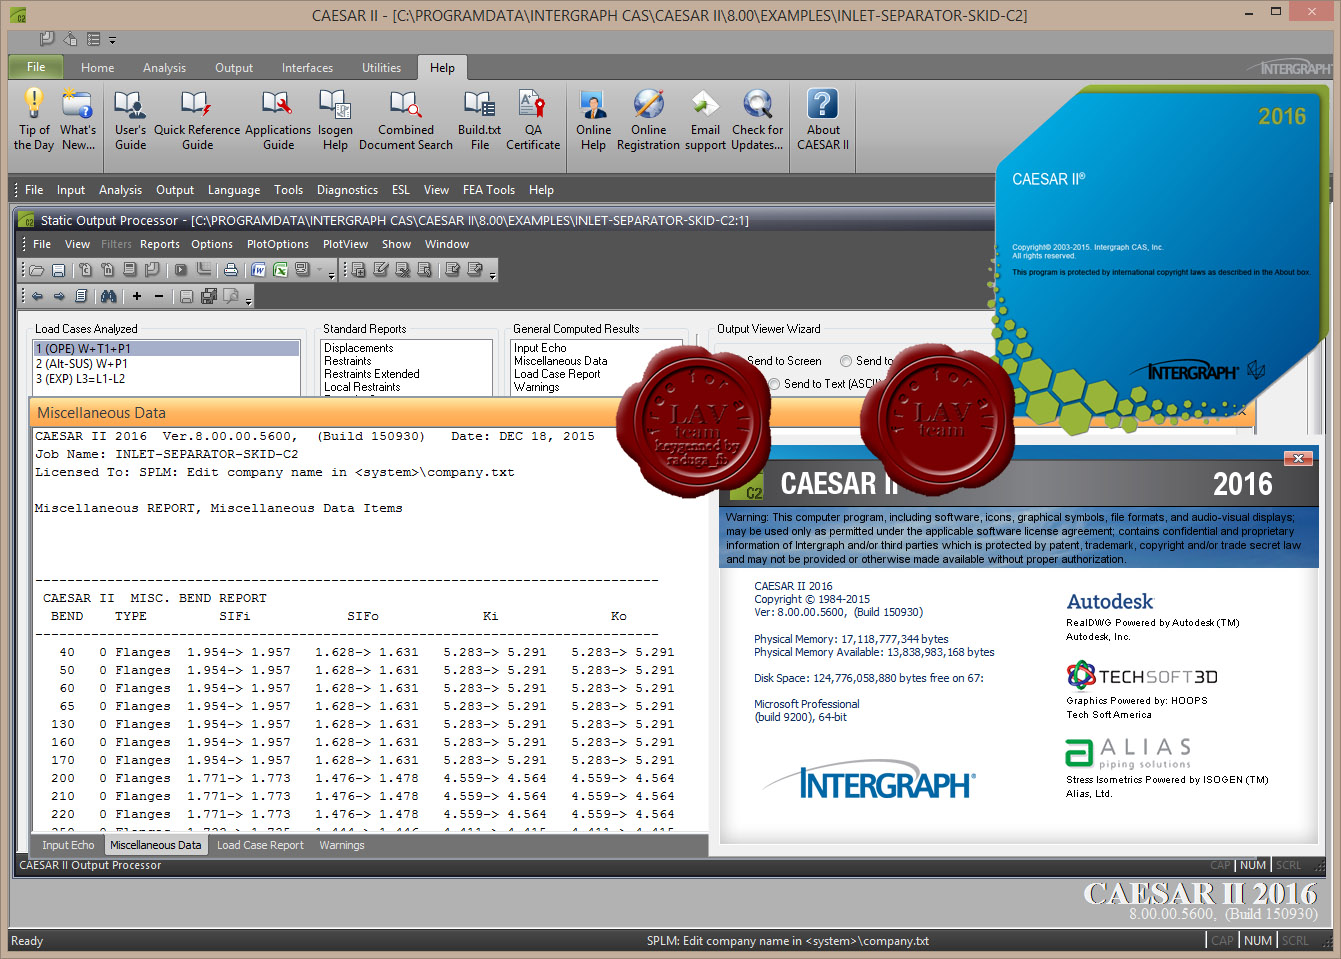Open About CAESAR II
Screen dimensions: 1341x959
point(823,118)
